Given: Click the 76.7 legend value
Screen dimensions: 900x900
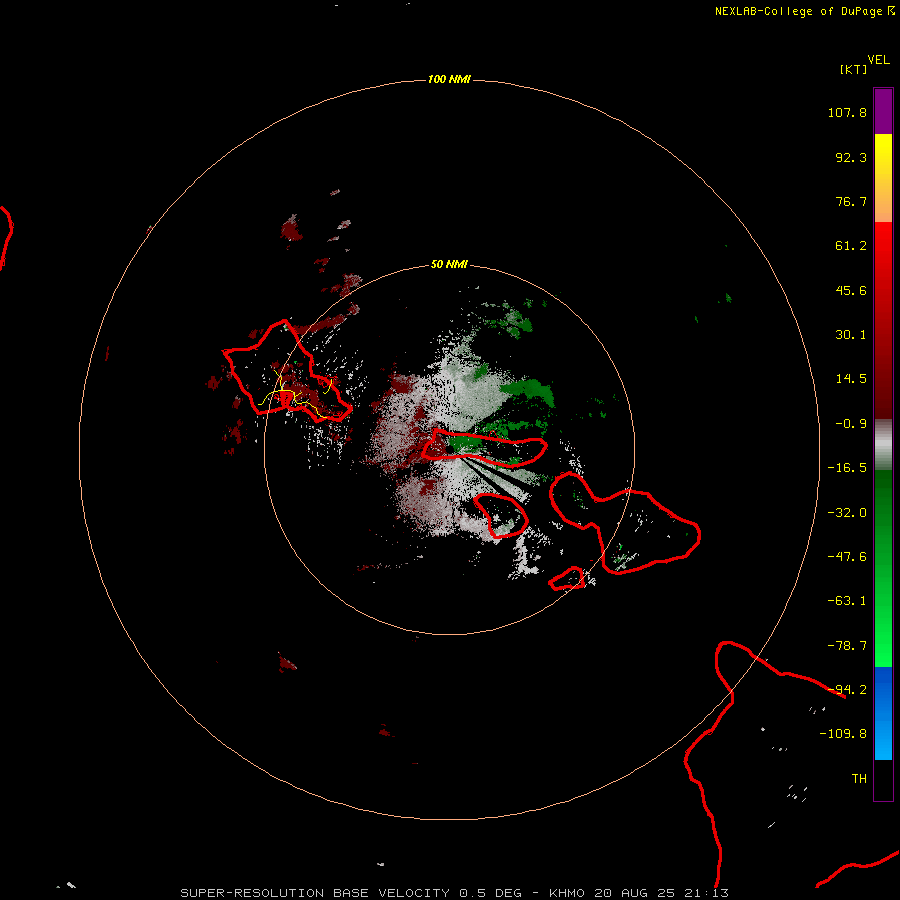Looking at the screenshot, I should coord(851,201).
